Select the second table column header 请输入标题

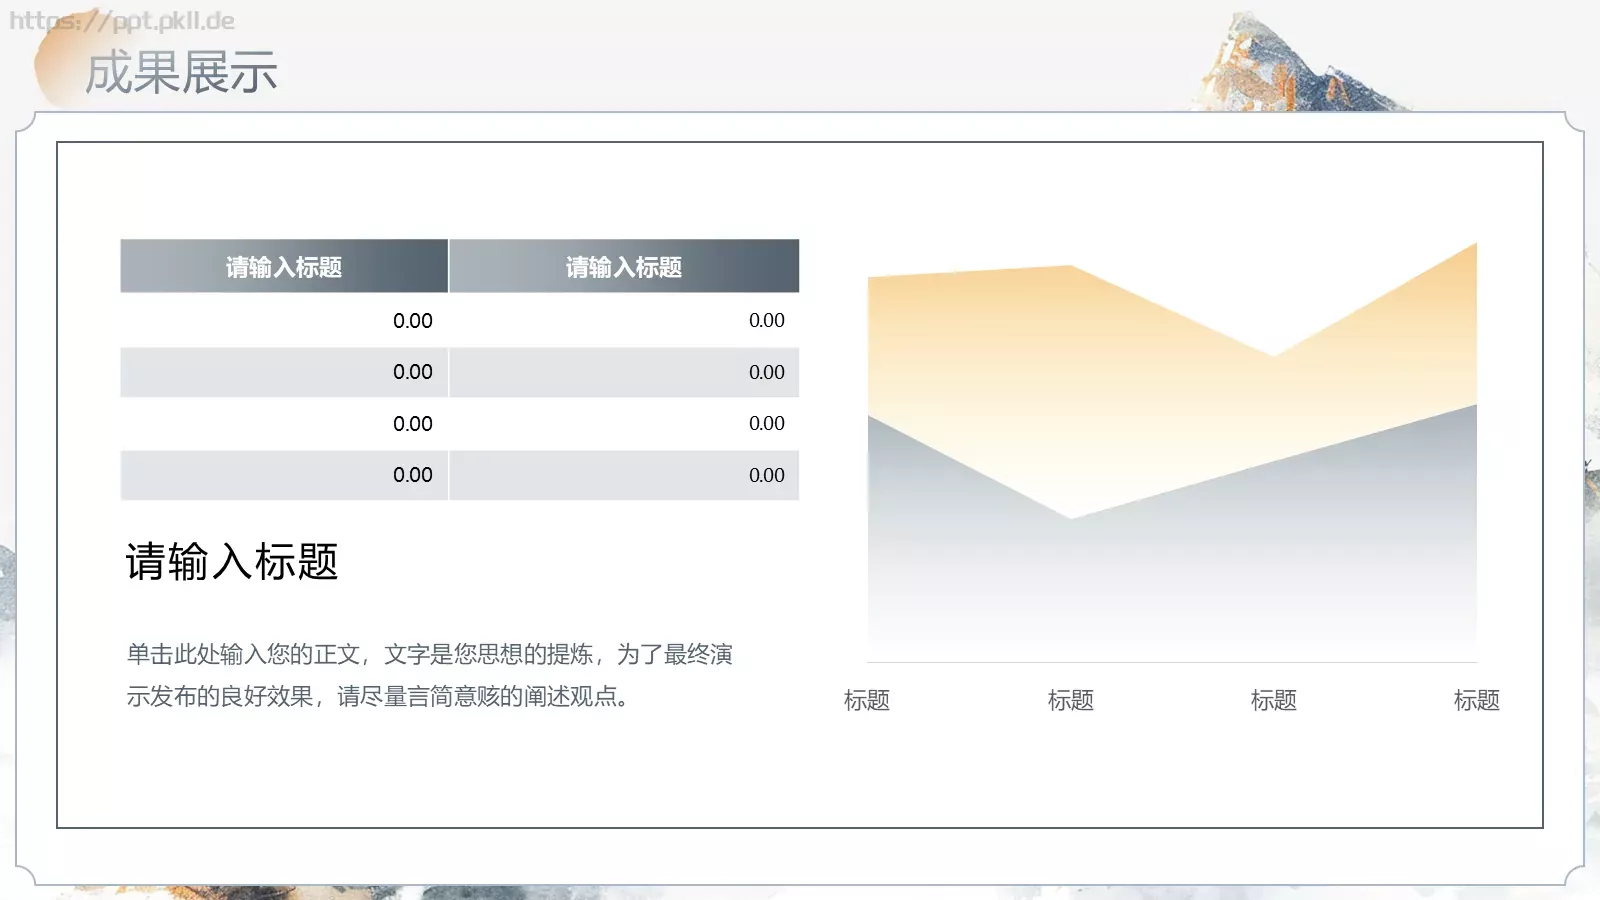click(624, 266)
